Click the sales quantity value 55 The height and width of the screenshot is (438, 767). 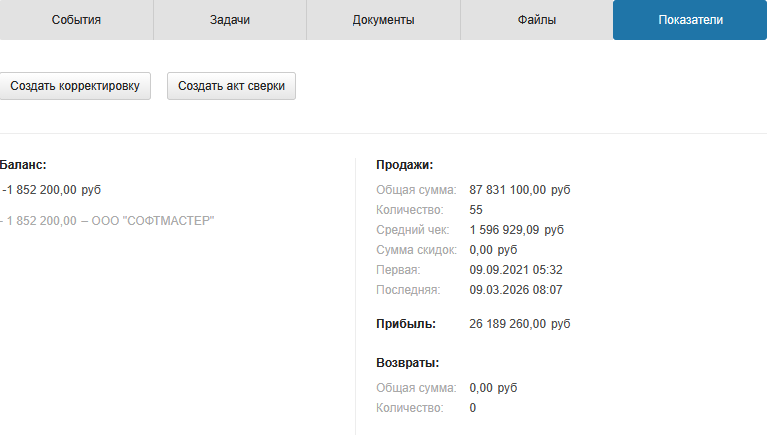[476, 210]
